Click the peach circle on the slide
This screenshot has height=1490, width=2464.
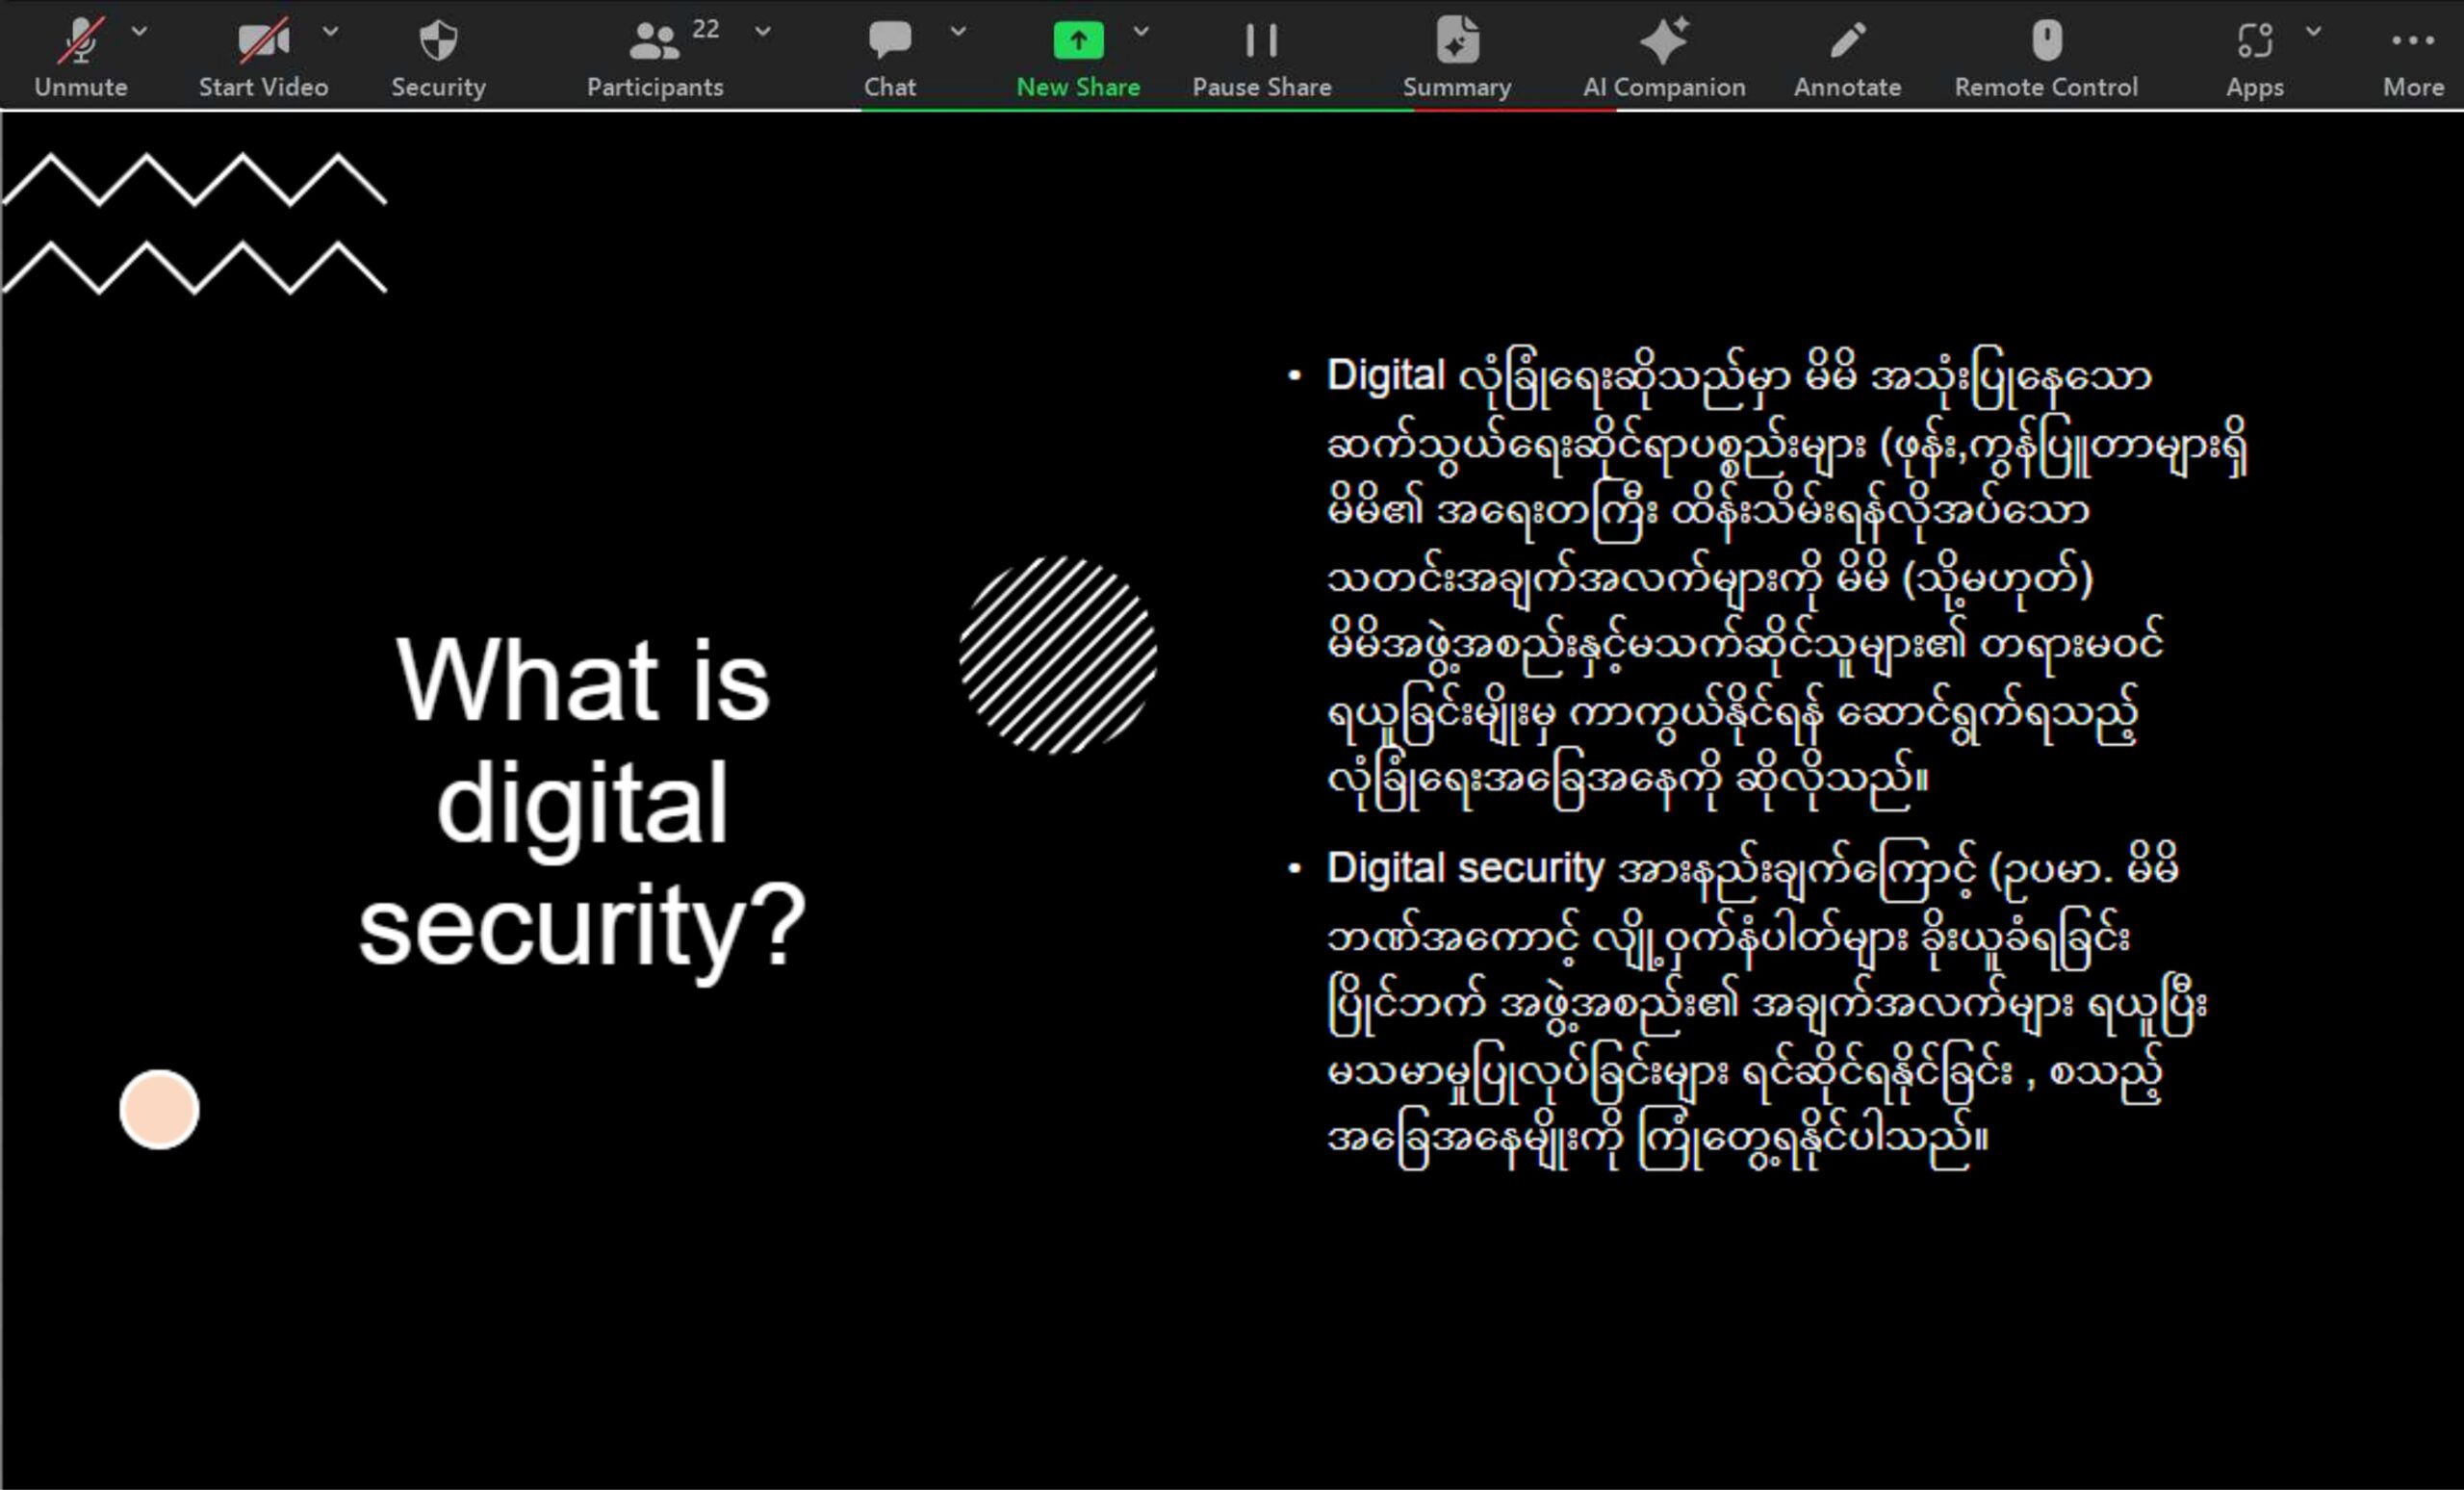[x=159, y=1110]
